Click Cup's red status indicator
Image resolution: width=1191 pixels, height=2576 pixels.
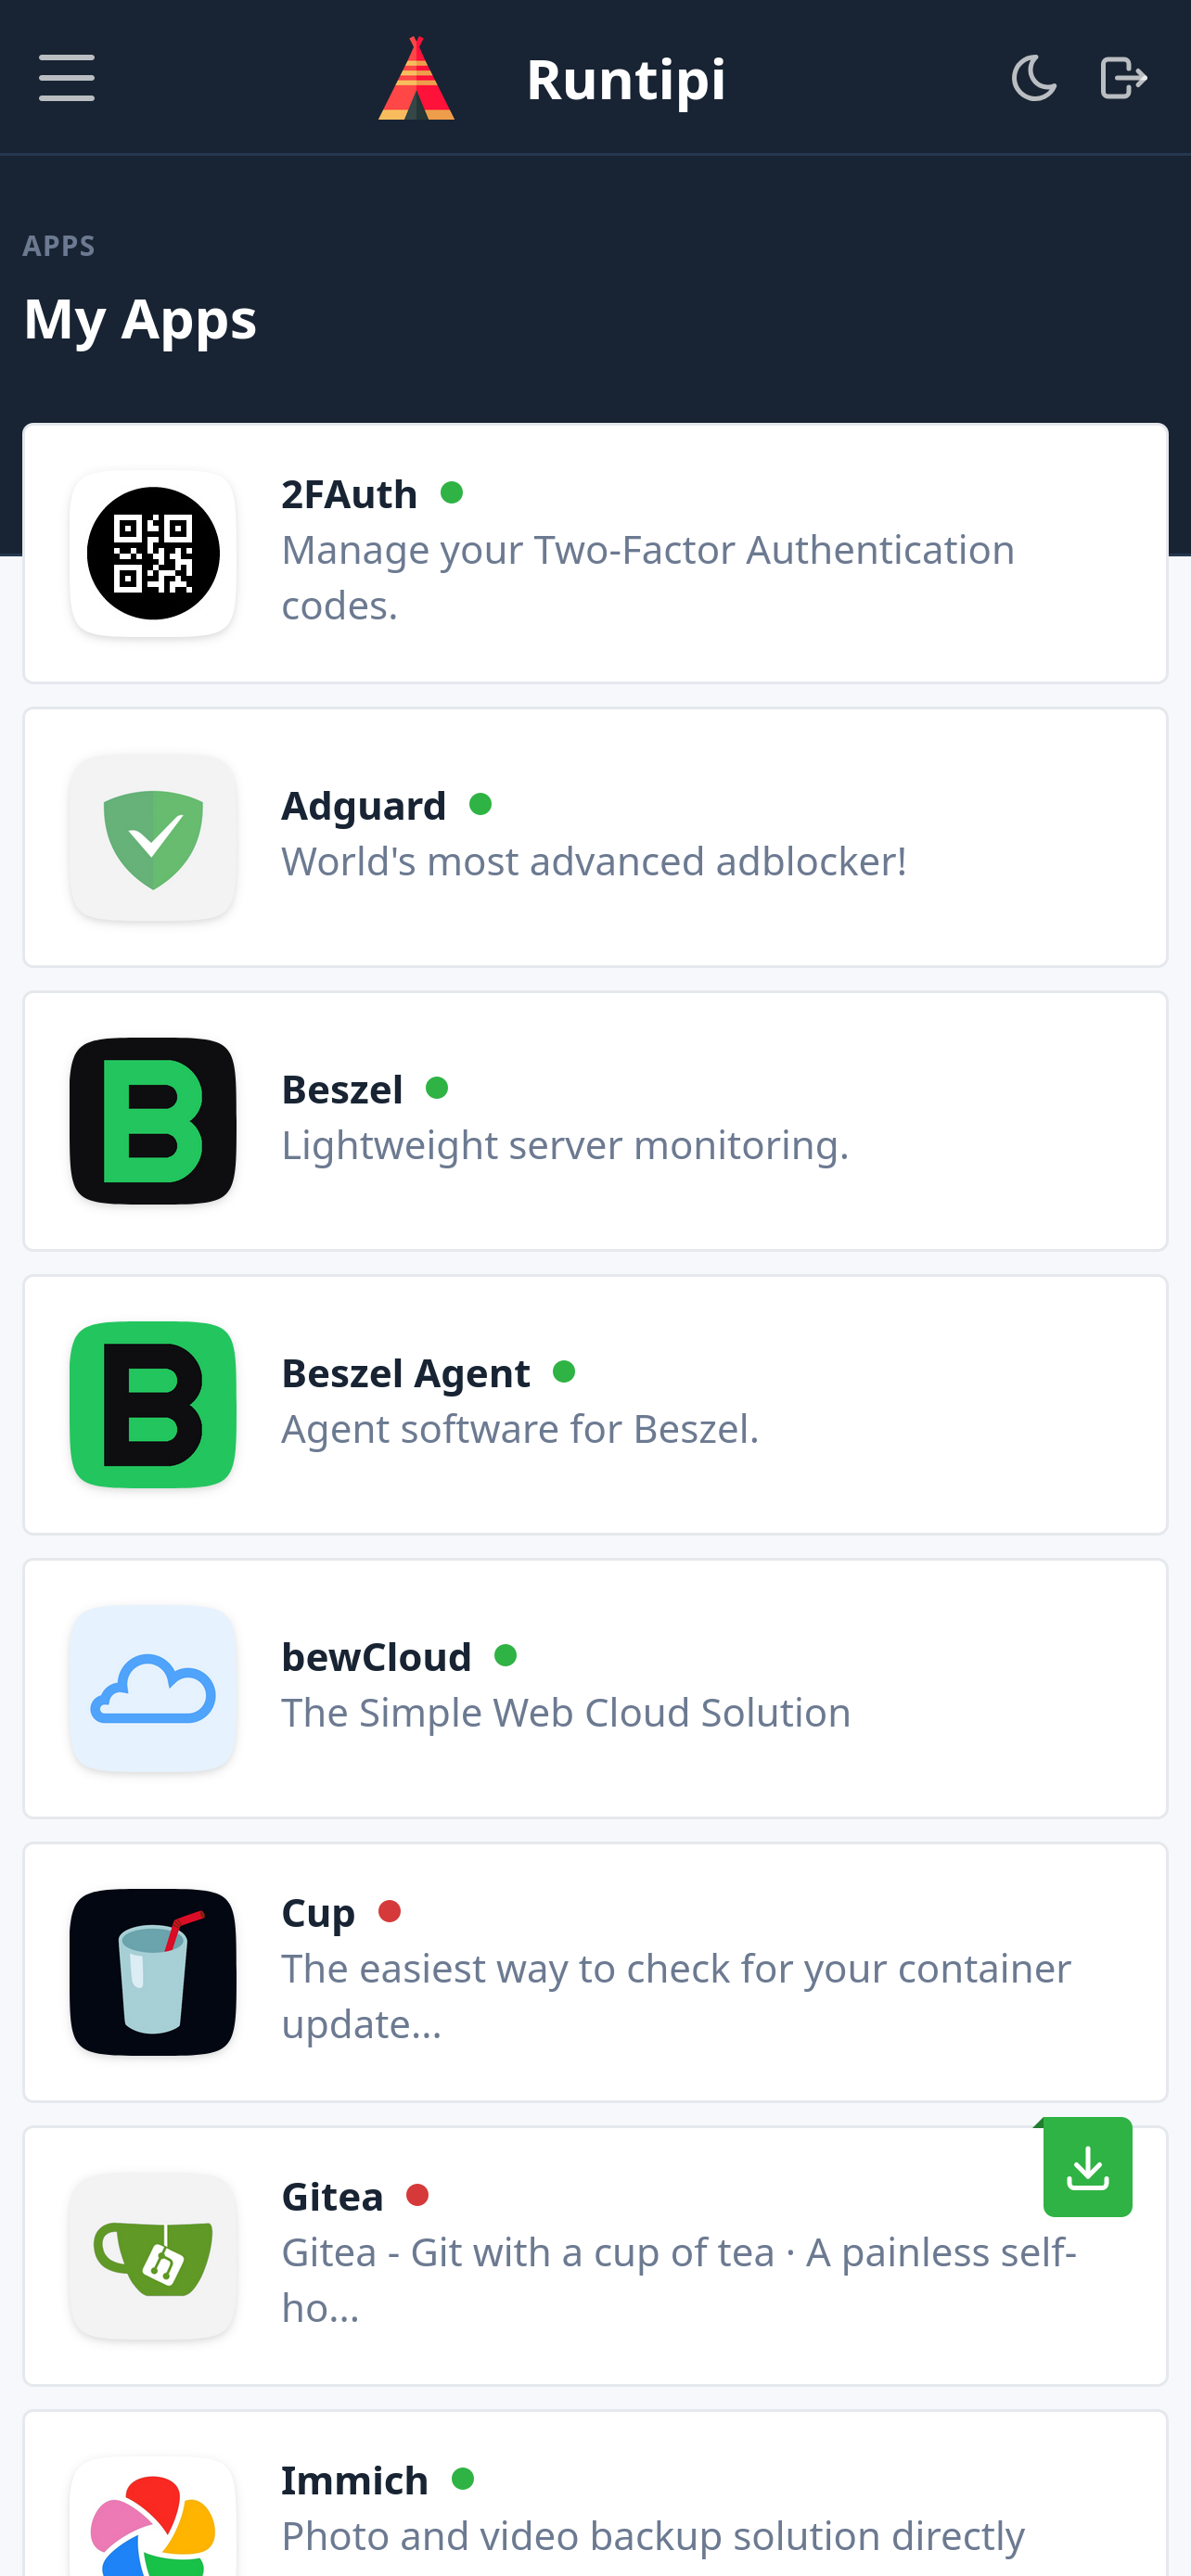point(390,1911)
